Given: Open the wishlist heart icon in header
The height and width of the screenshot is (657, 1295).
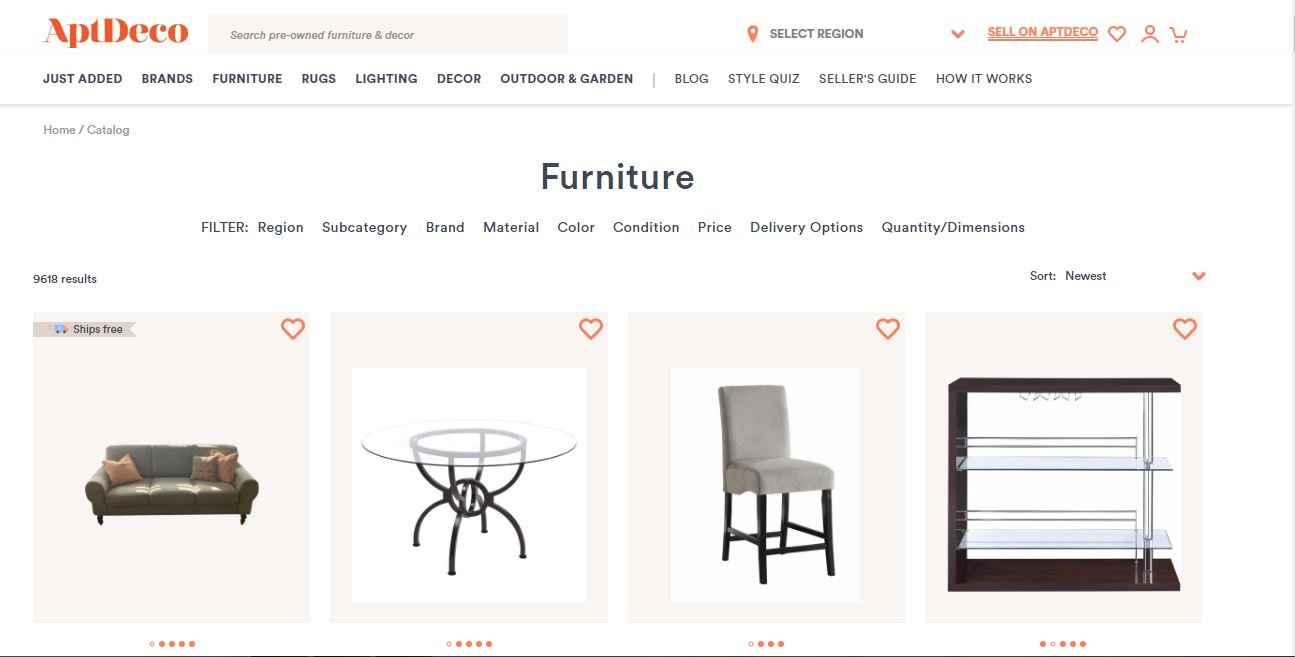Looking at the screenshot, I should (x=1117, y=34).
